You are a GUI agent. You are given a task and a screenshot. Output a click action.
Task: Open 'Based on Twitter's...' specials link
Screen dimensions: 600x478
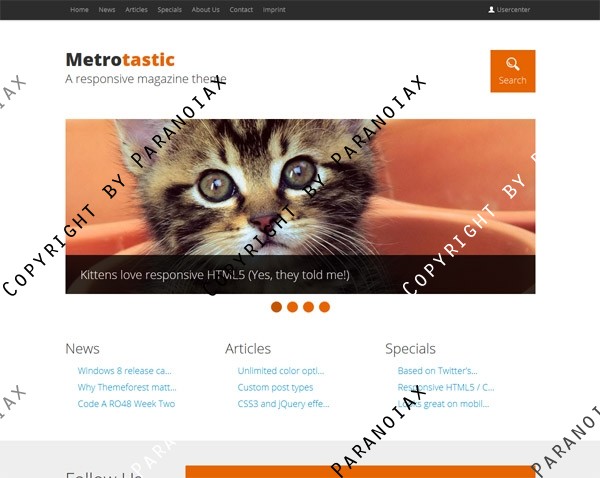point(437,371)
